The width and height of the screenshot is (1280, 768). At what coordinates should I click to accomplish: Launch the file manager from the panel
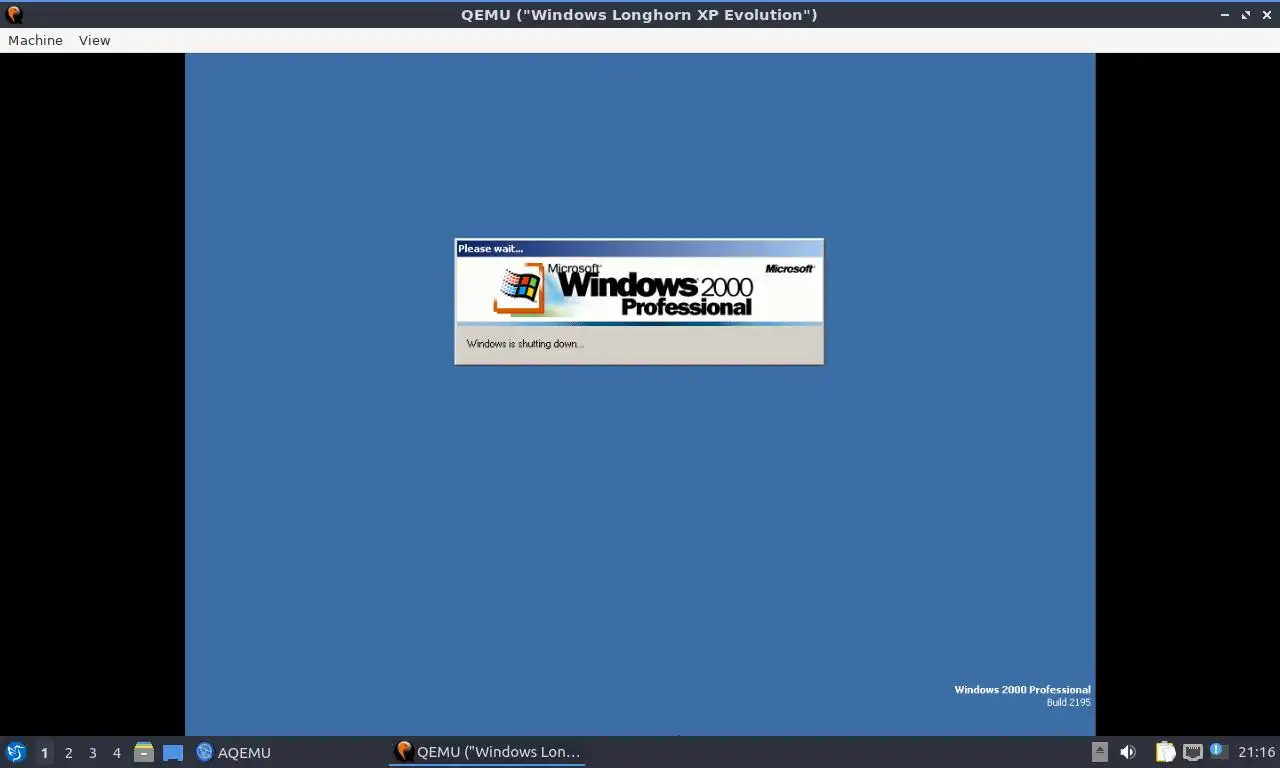click(x=144, y=752)
